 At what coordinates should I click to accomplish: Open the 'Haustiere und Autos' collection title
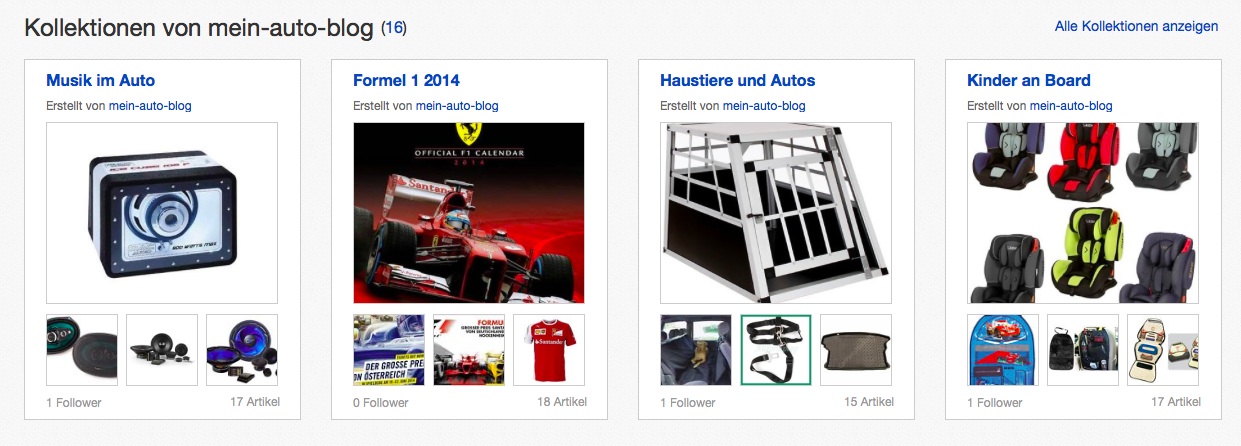737,80
